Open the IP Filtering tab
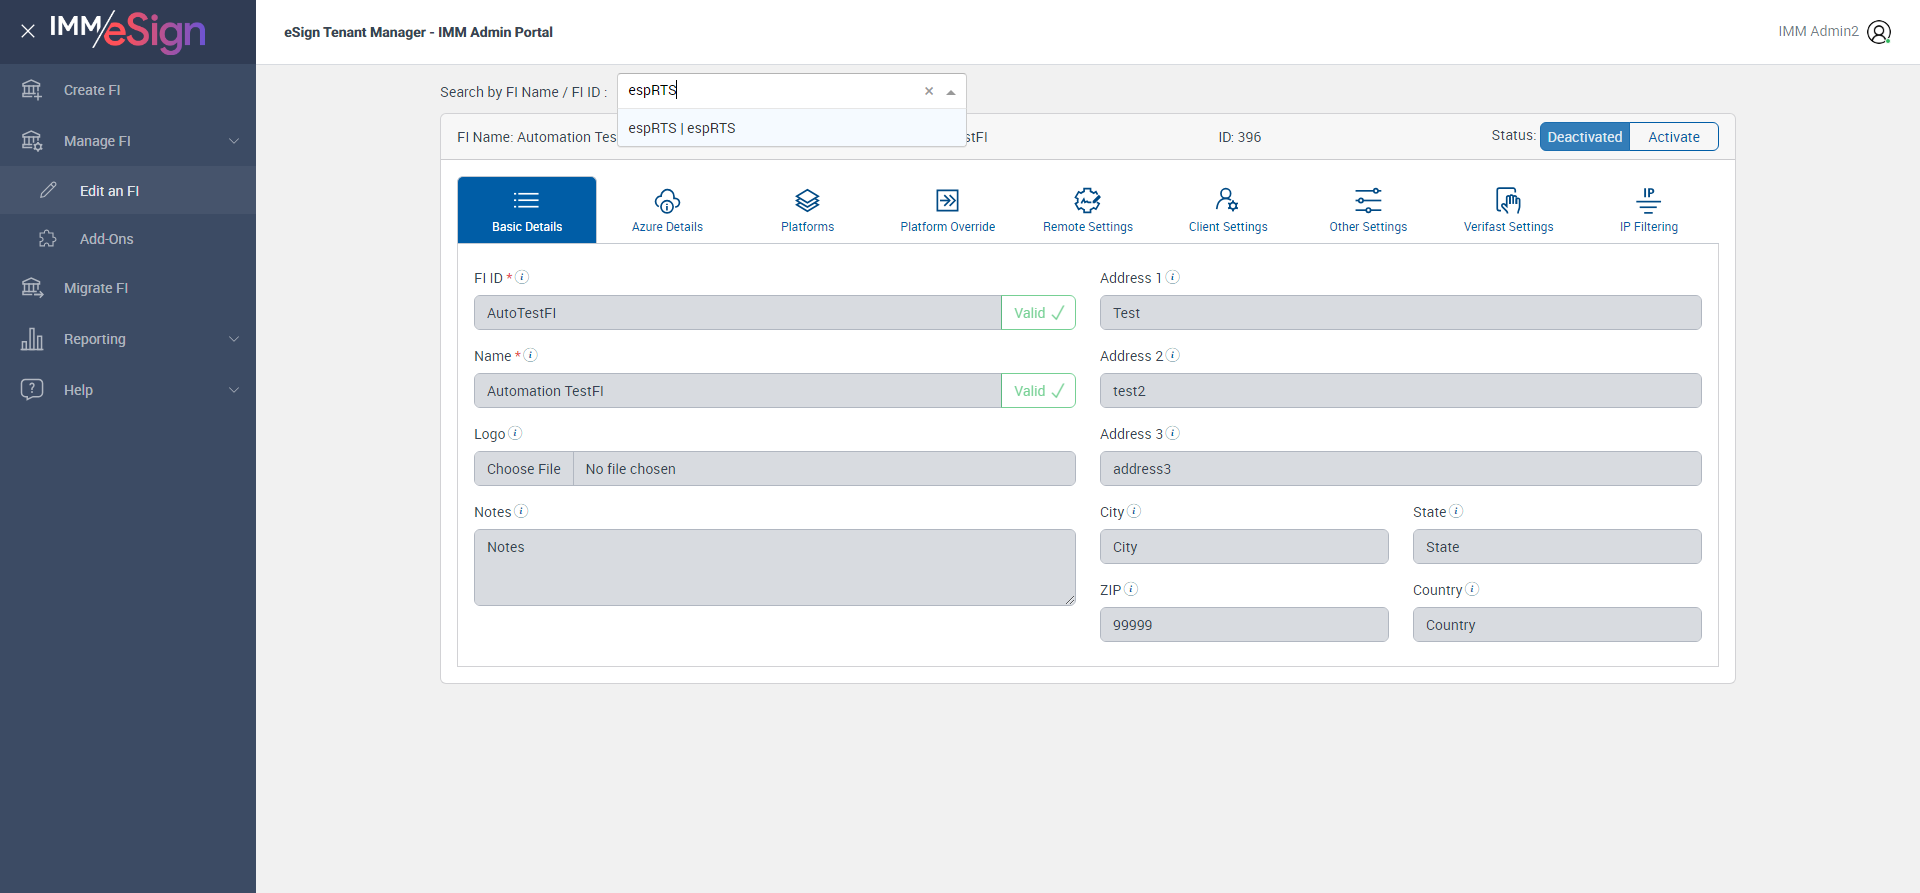 click(x=1649, y=210)
